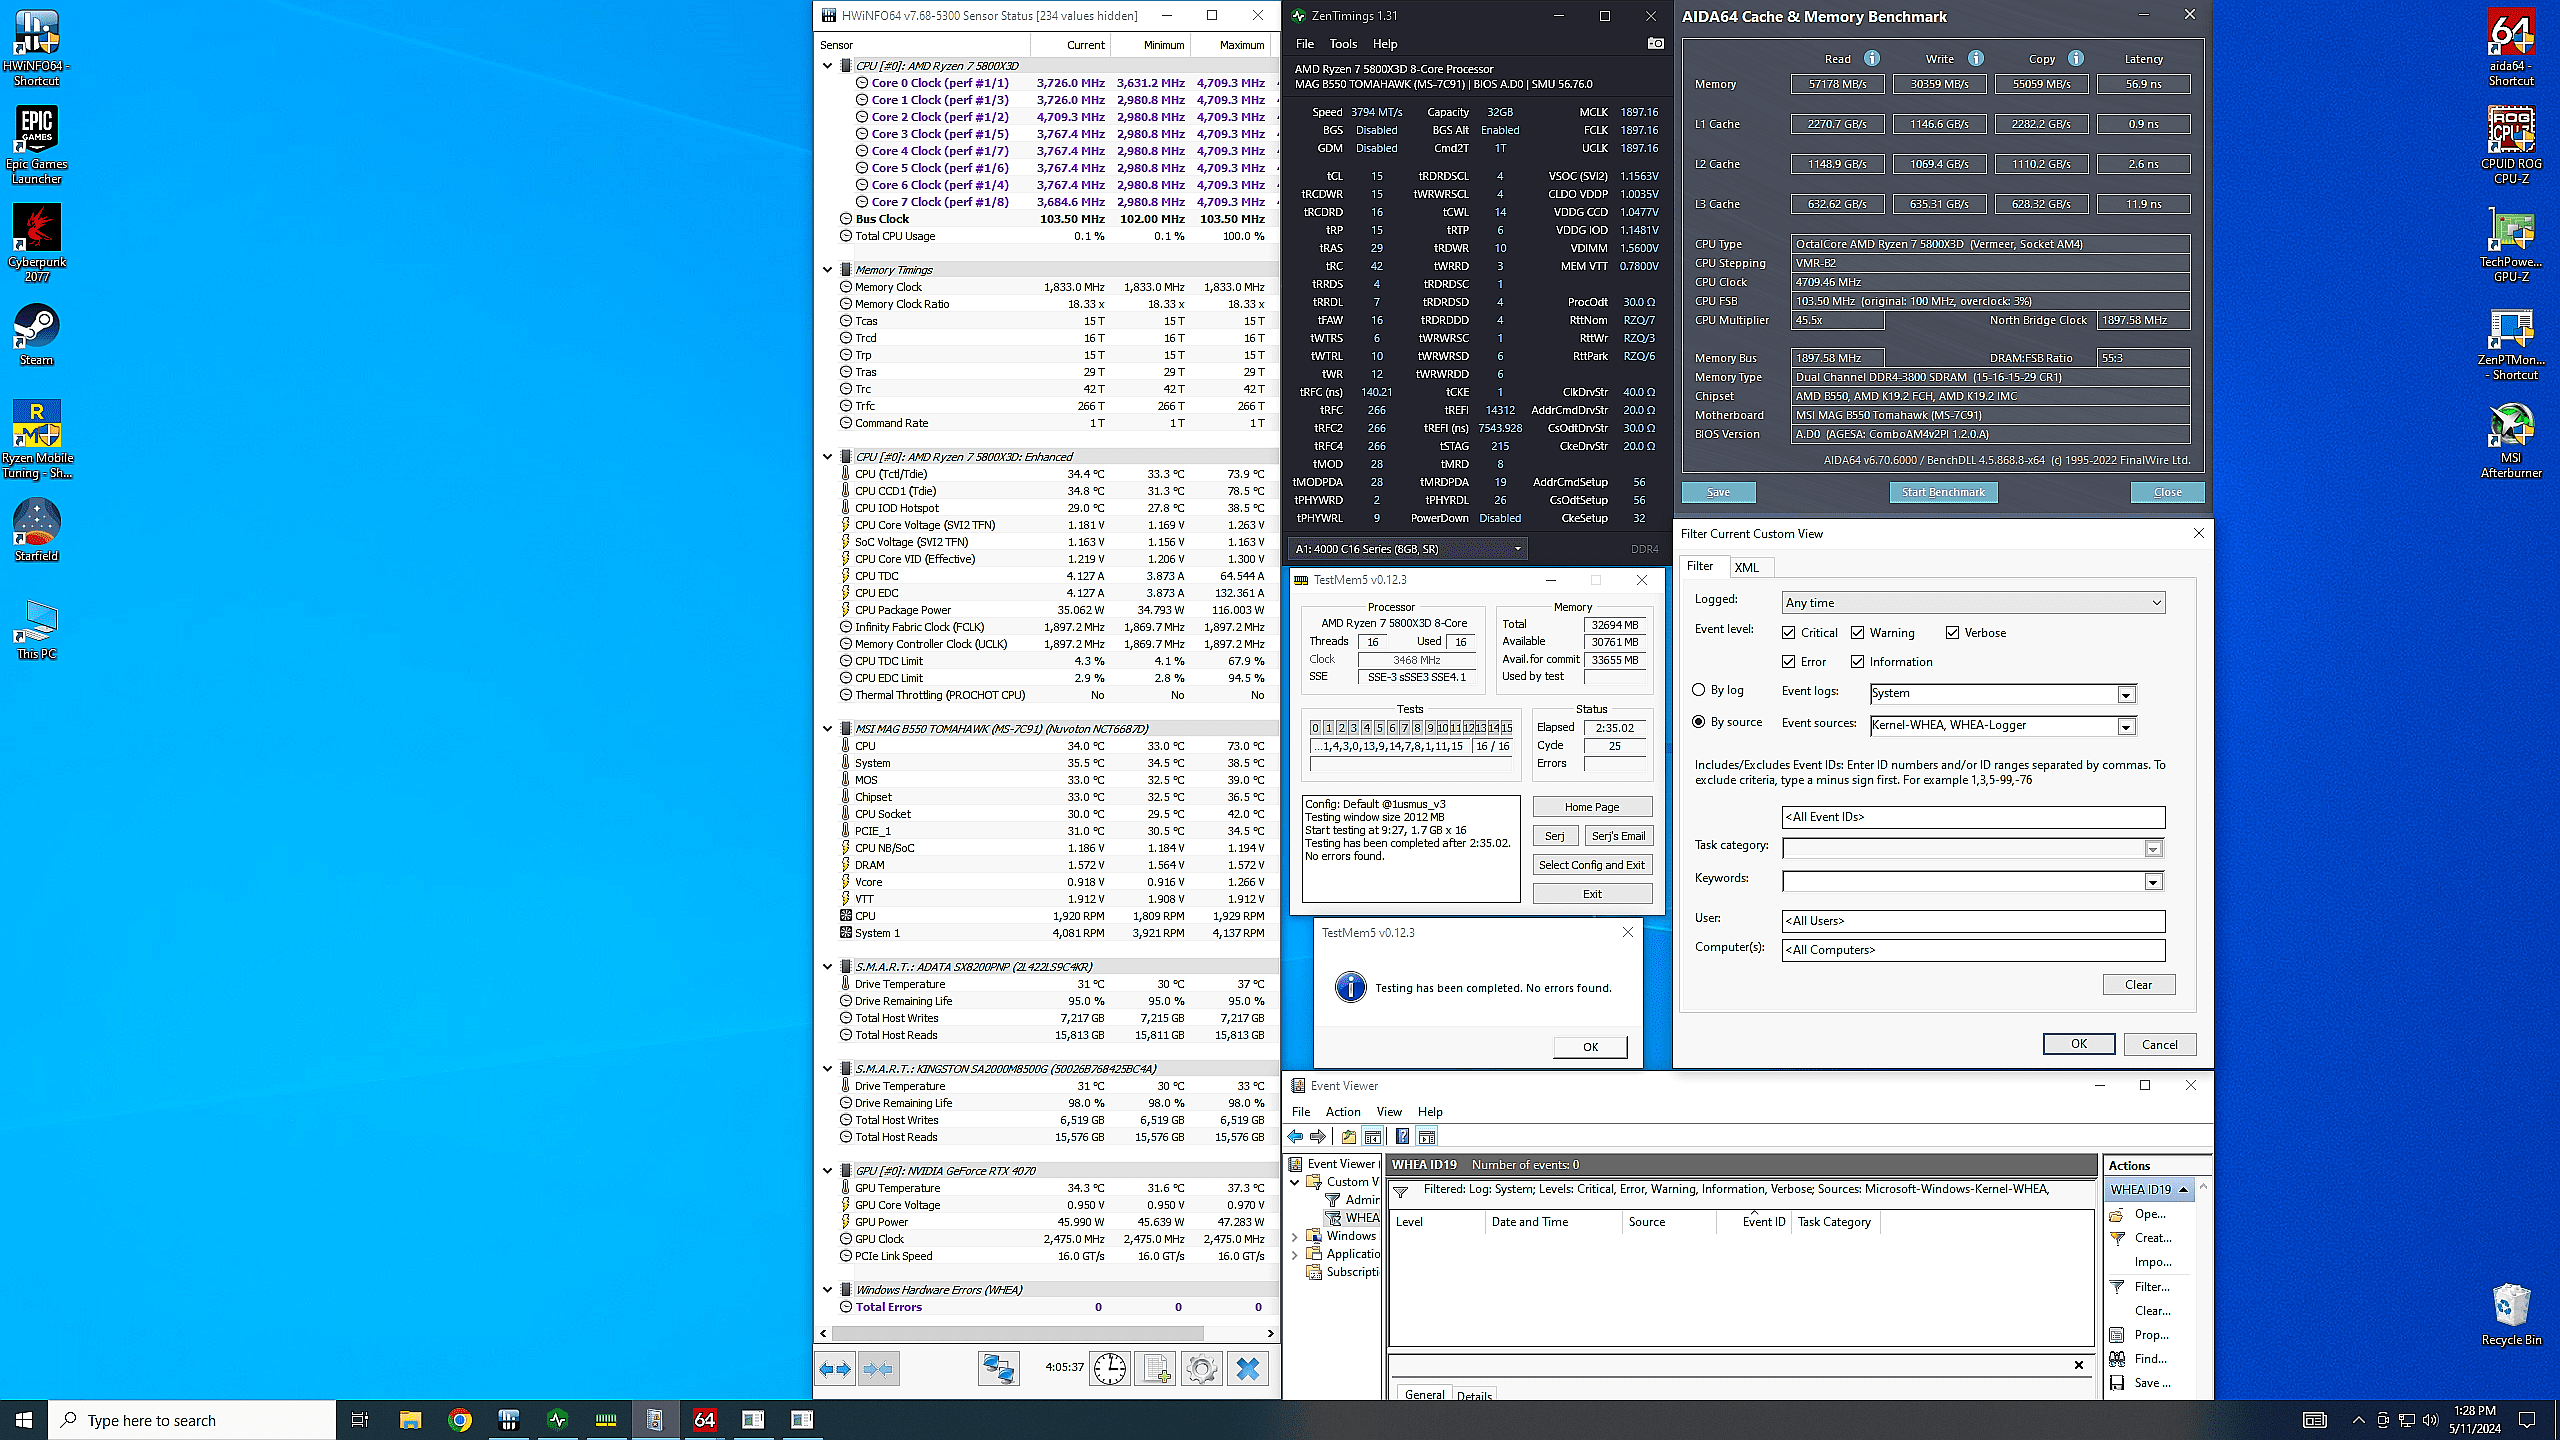Toggle Critical event level checkbox
Image resolution: width=2560 pixels, height=1440 pixels.
click(1789, 633)
